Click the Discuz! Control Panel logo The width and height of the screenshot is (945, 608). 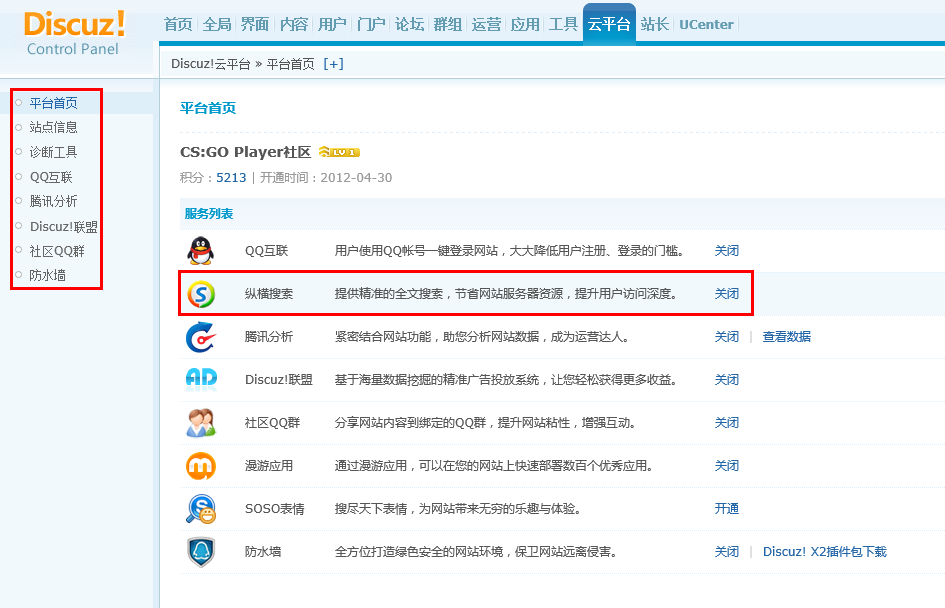(x=74, y=33)
